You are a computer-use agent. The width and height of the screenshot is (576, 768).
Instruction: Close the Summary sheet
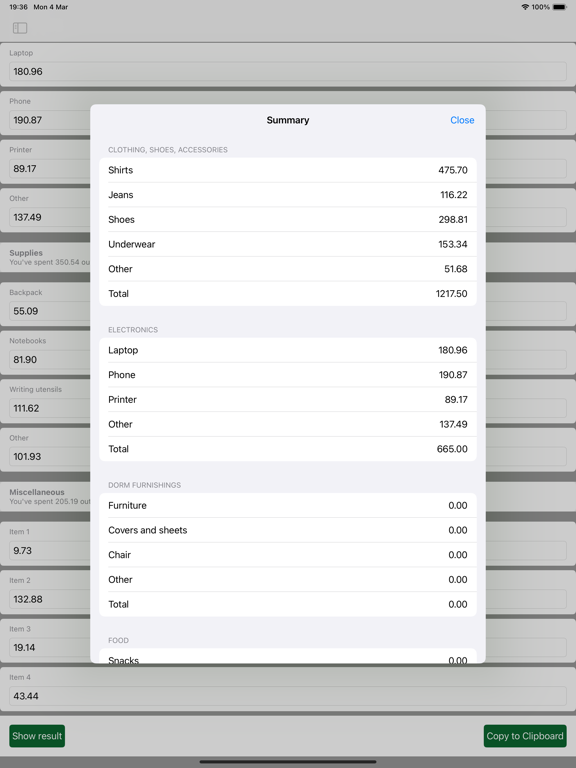pos(462,120)
